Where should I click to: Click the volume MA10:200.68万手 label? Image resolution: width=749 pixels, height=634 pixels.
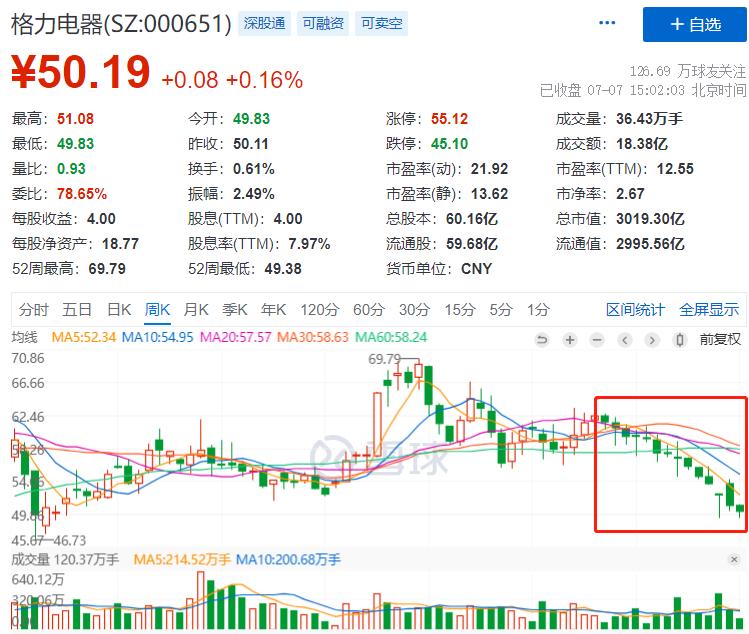click(288, 559)
